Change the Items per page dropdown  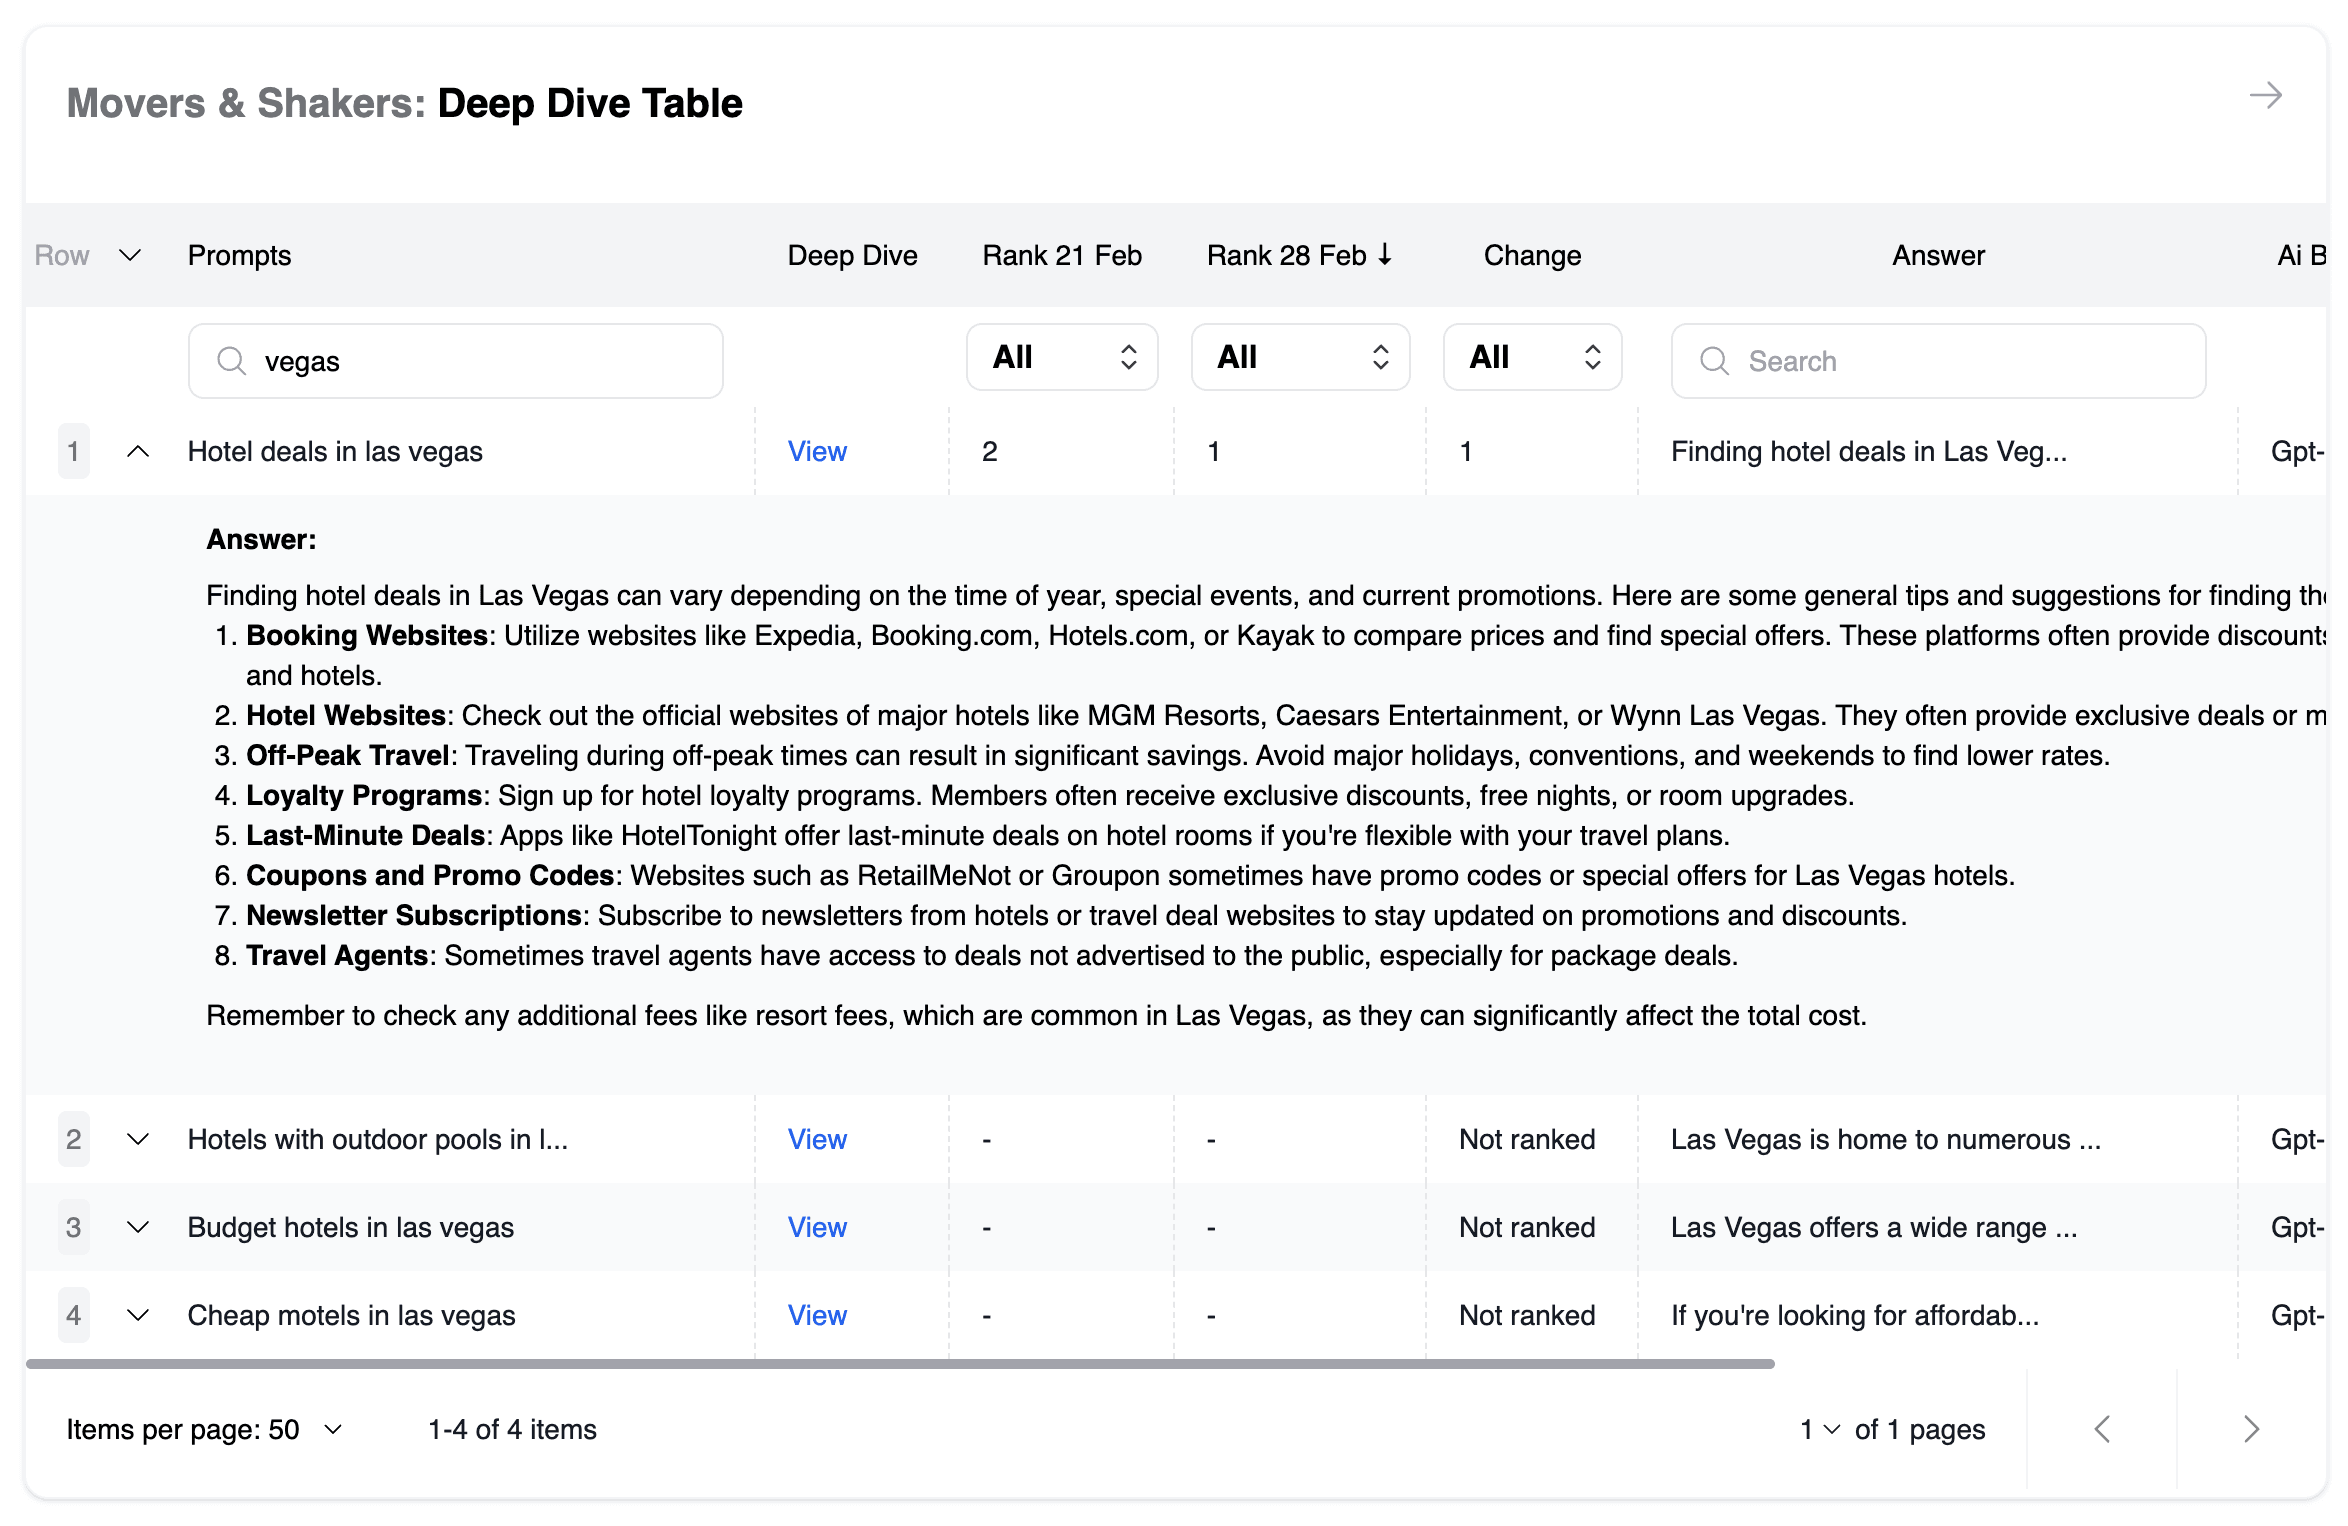point(205,1429)
